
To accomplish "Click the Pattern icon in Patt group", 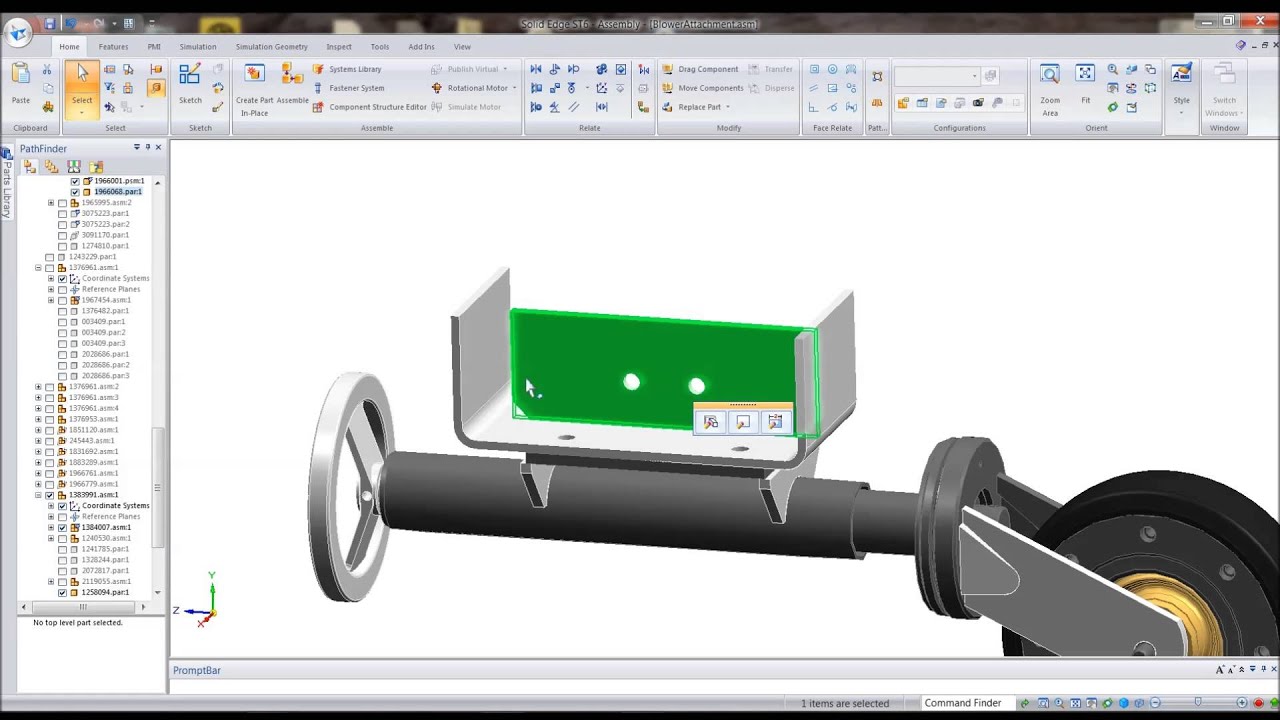I will point(877,77).
